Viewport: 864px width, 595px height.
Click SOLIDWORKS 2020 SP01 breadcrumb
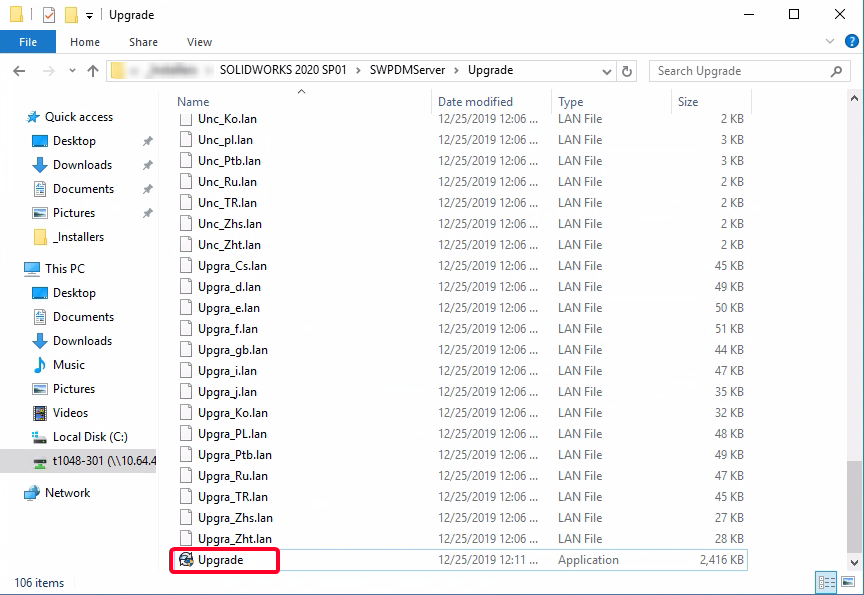[283, 71]
